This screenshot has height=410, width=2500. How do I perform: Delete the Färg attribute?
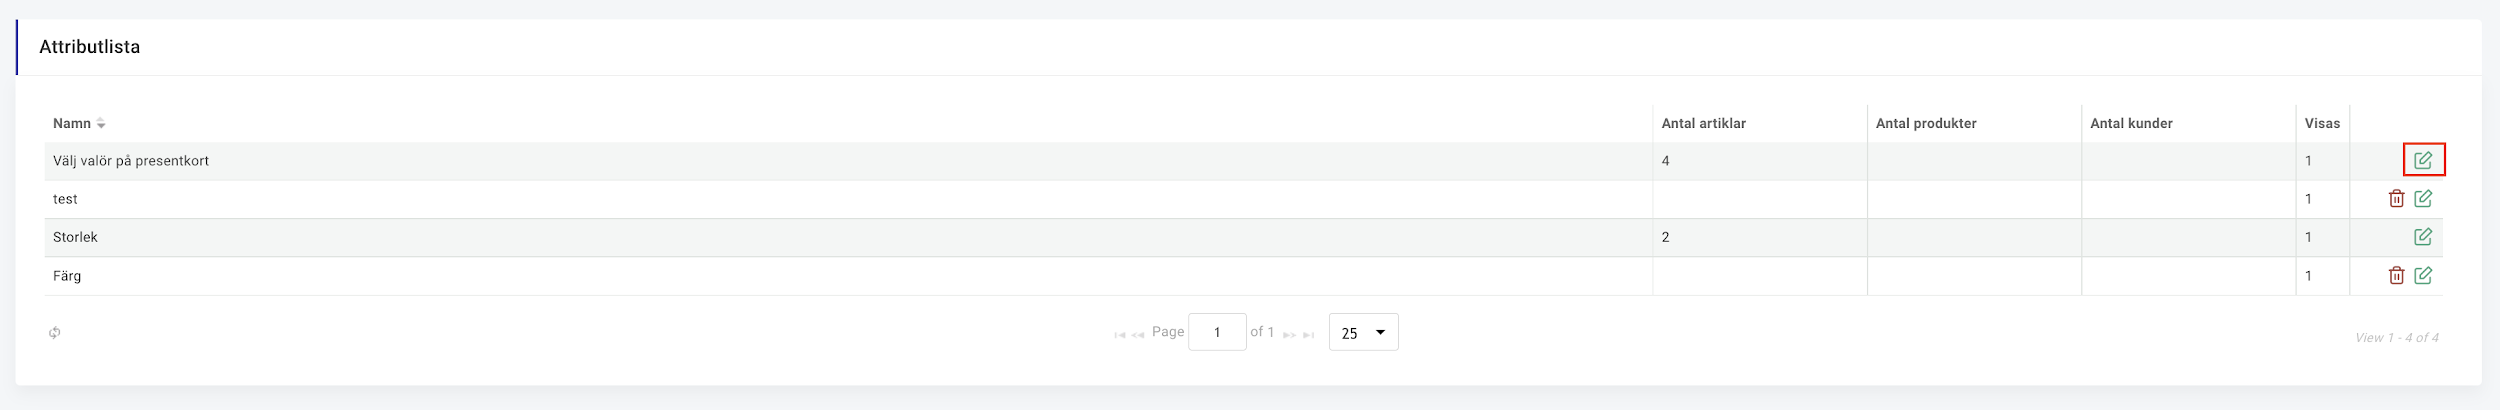click(x=2396, y=275)
